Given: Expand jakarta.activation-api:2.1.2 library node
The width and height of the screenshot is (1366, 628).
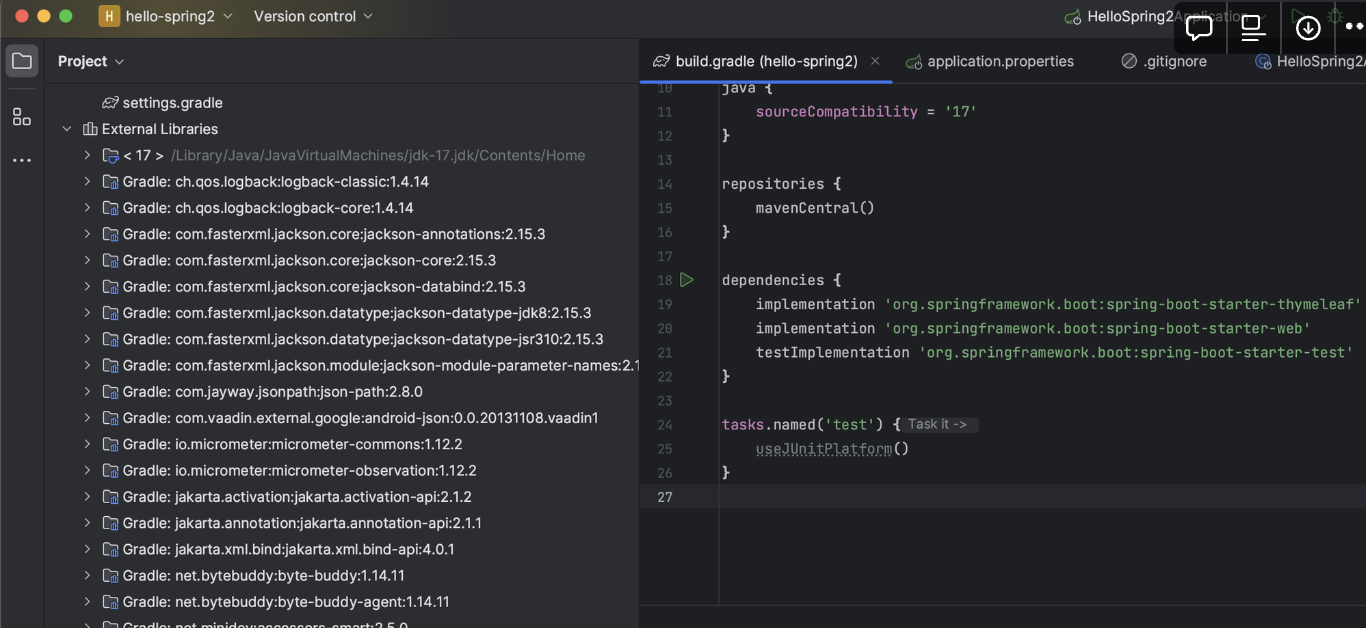Looking at the screenshot, I should tap(87, 497).
